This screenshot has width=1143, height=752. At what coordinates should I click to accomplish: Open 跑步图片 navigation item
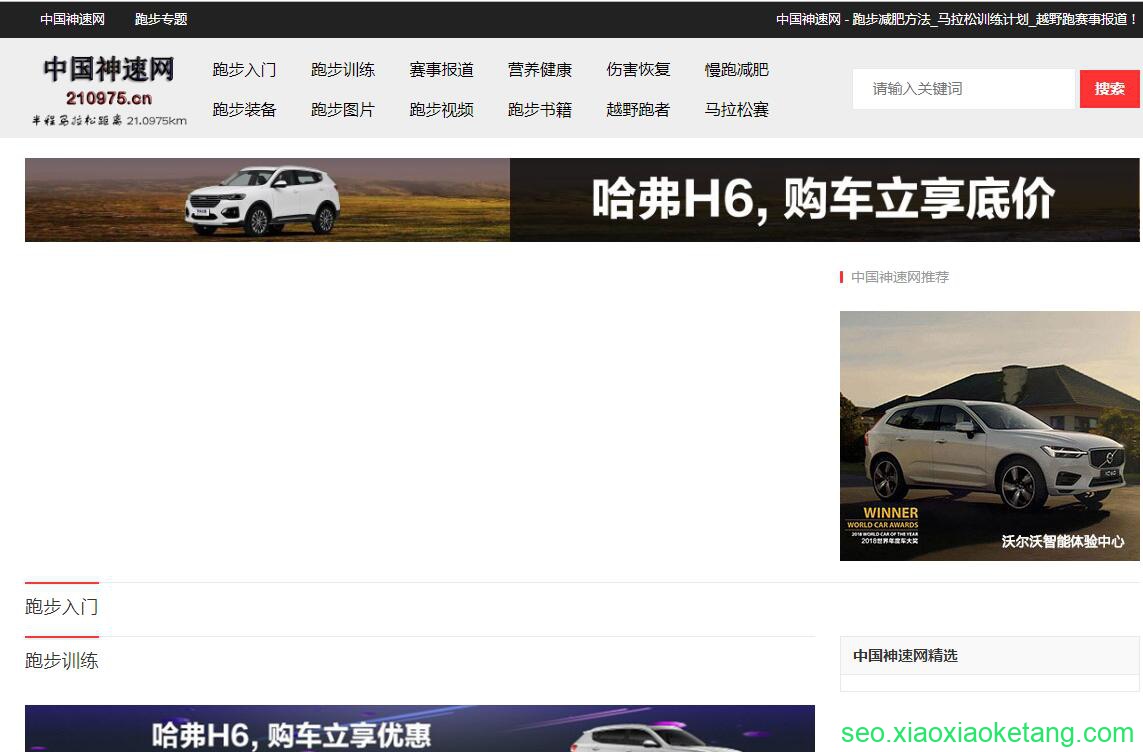(343, 110)
